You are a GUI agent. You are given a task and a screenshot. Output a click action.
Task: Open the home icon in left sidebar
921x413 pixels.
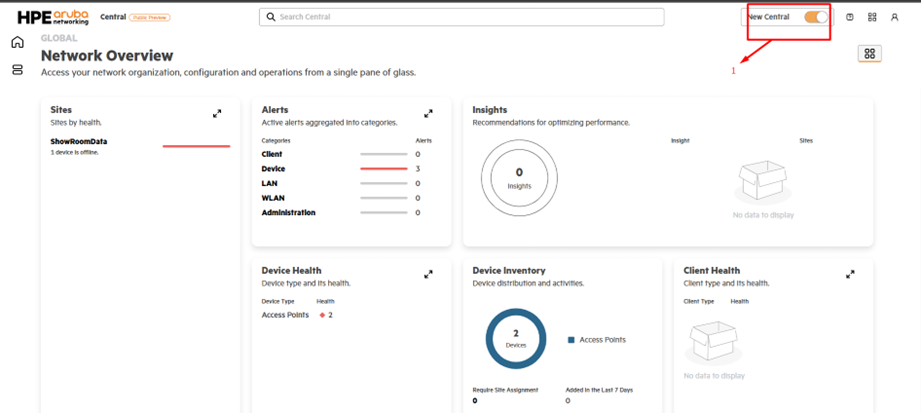tap(18, 42)
